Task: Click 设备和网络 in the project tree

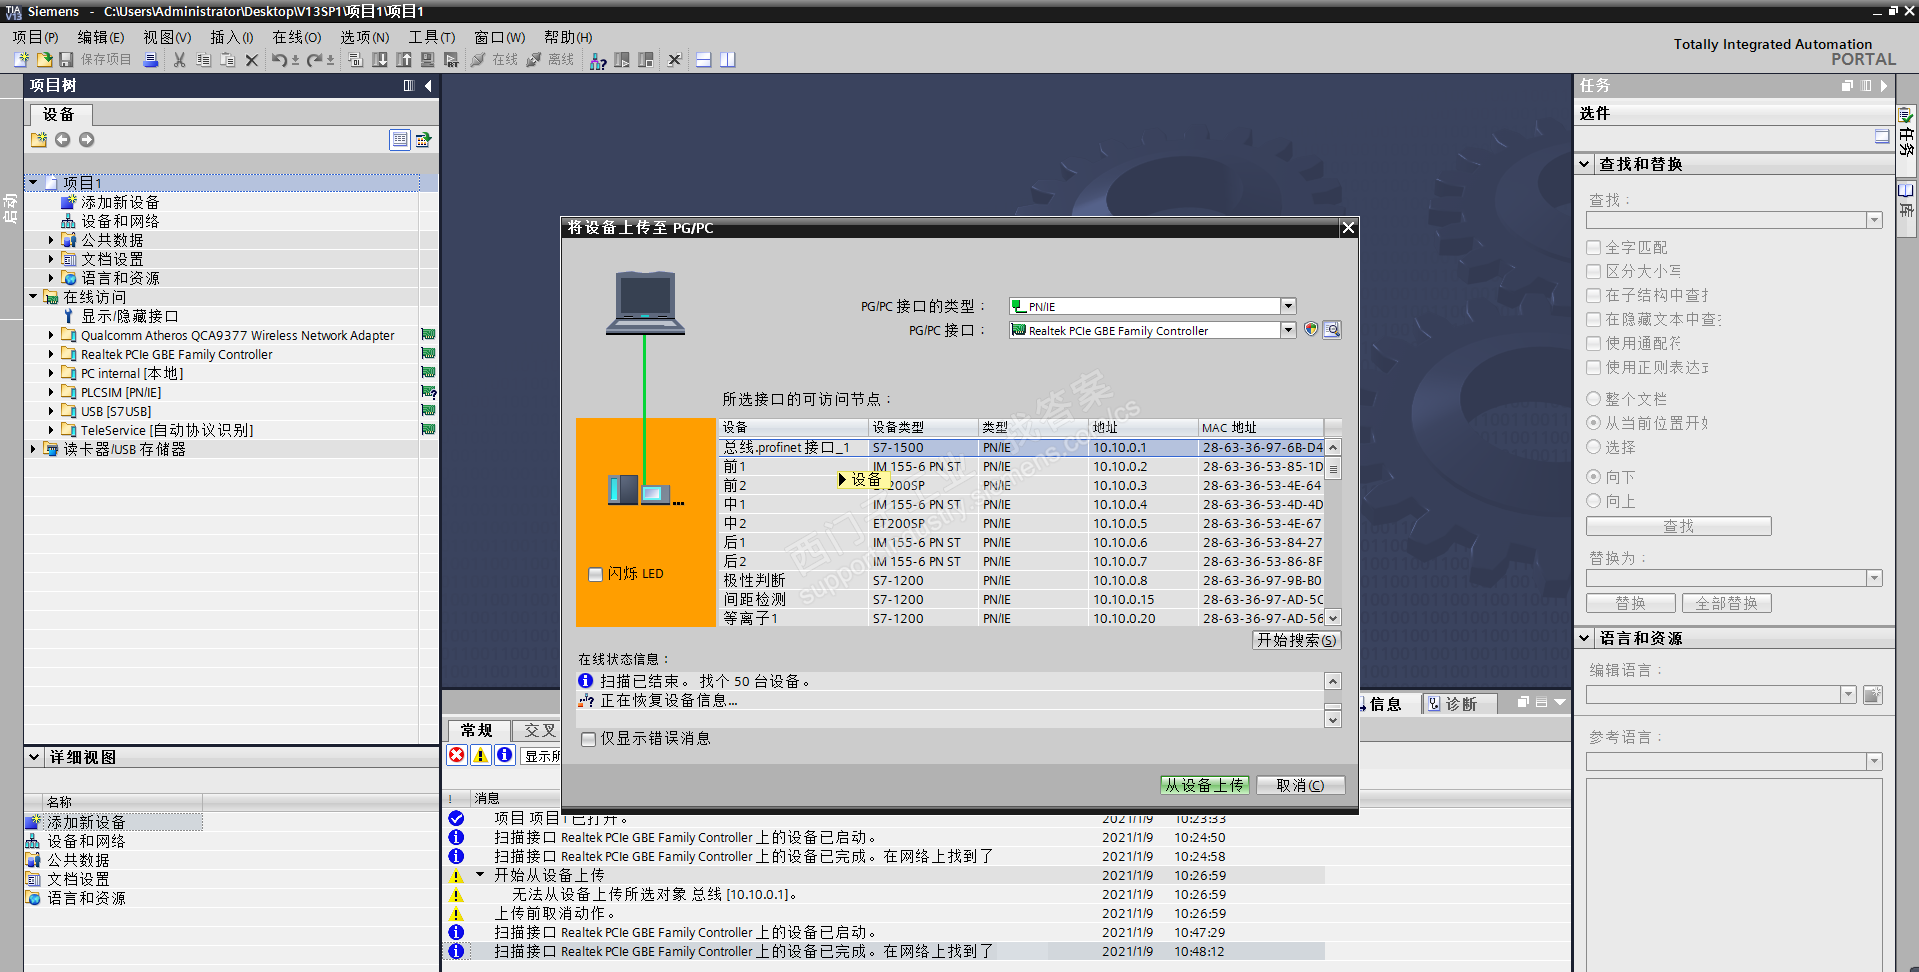Action: 120,221
